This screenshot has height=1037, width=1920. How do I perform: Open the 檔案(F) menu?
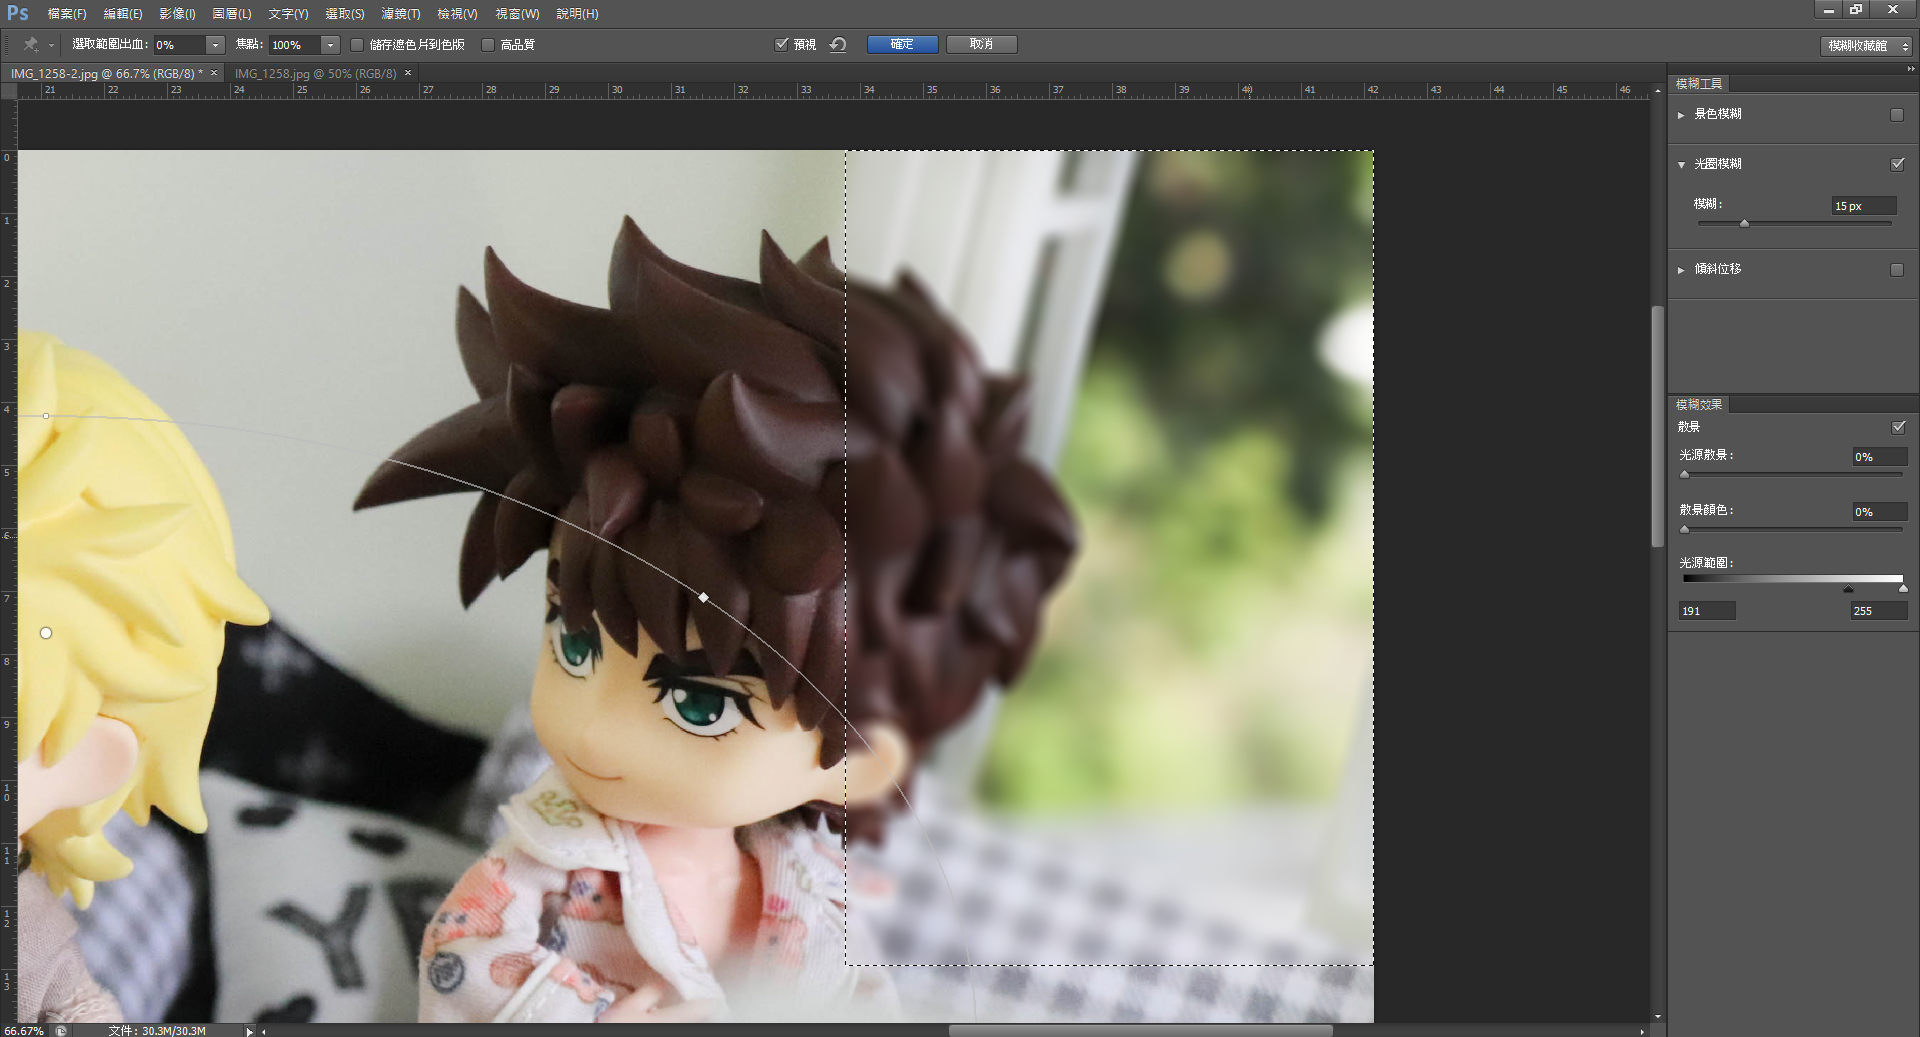67,14
